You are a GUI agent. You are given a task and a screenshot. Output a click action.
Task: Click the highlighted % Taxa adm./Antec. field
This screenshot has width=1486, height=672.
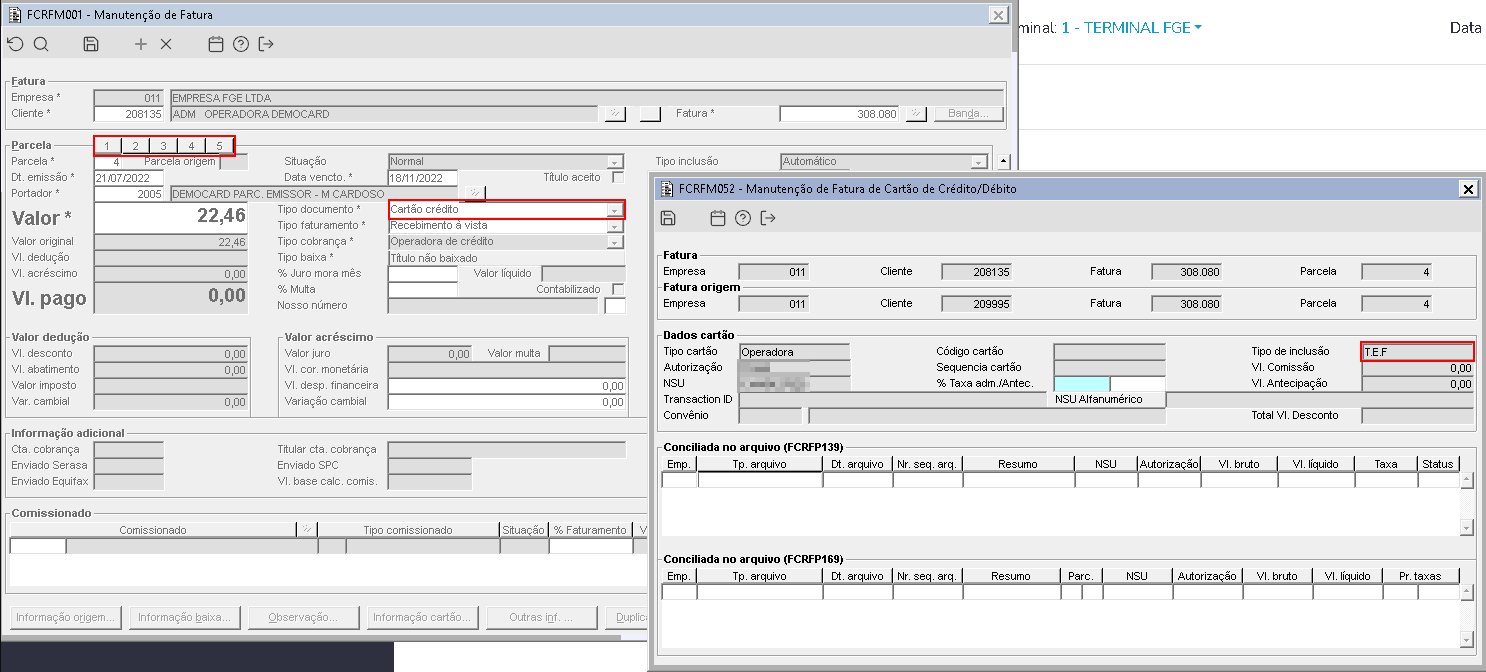pyautogui.click(x=1082, y=383)
